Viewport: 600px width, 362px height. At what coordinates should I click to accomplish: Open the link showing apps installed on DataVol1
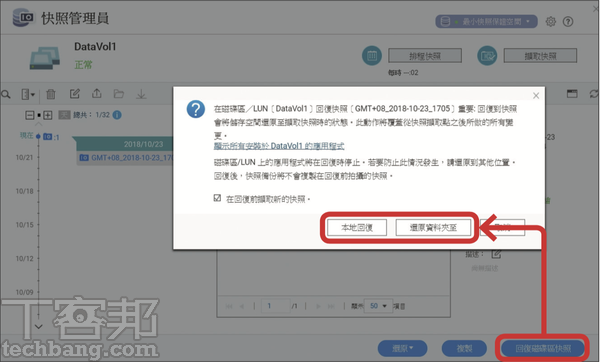279,146
